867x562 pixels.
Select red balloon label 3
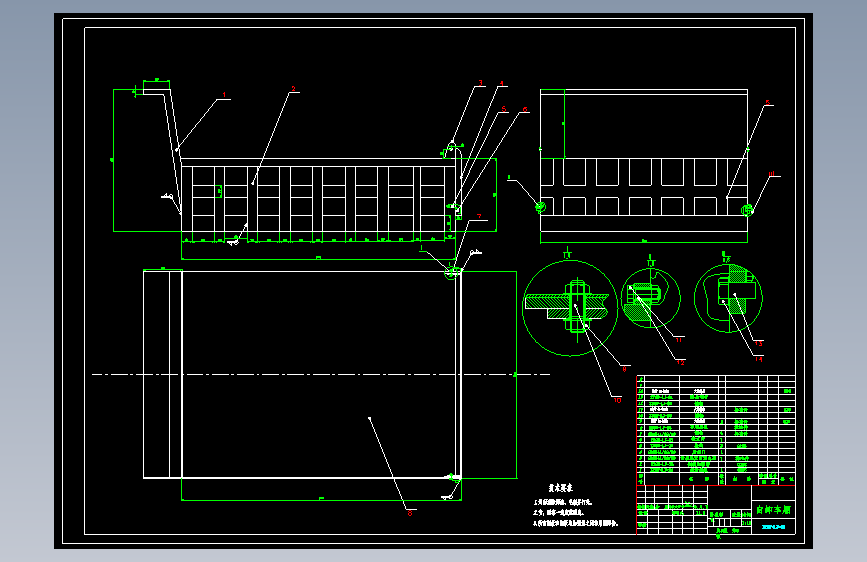[480, 83]
